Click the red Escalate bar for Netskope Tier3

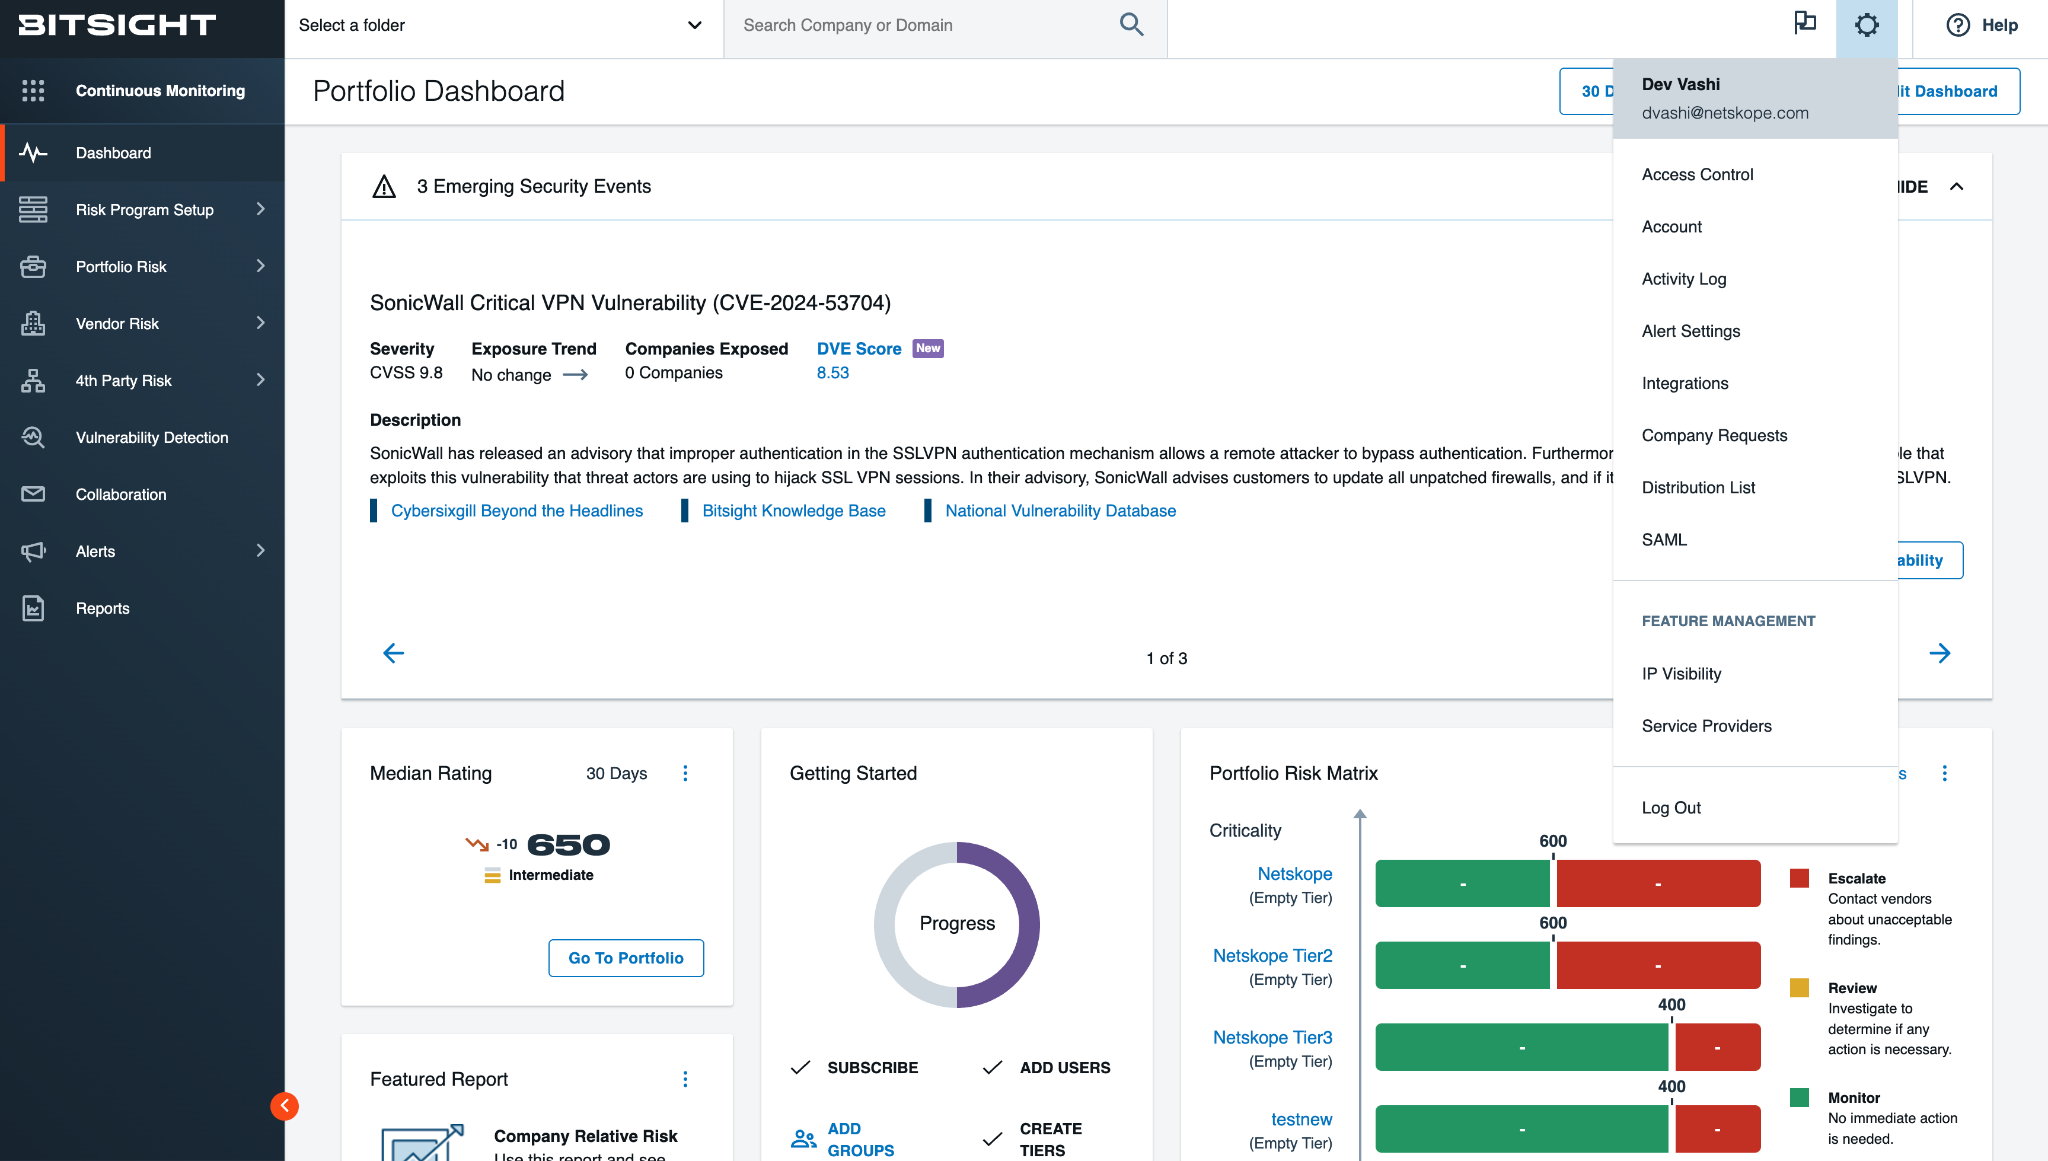click(1717, 1047)
